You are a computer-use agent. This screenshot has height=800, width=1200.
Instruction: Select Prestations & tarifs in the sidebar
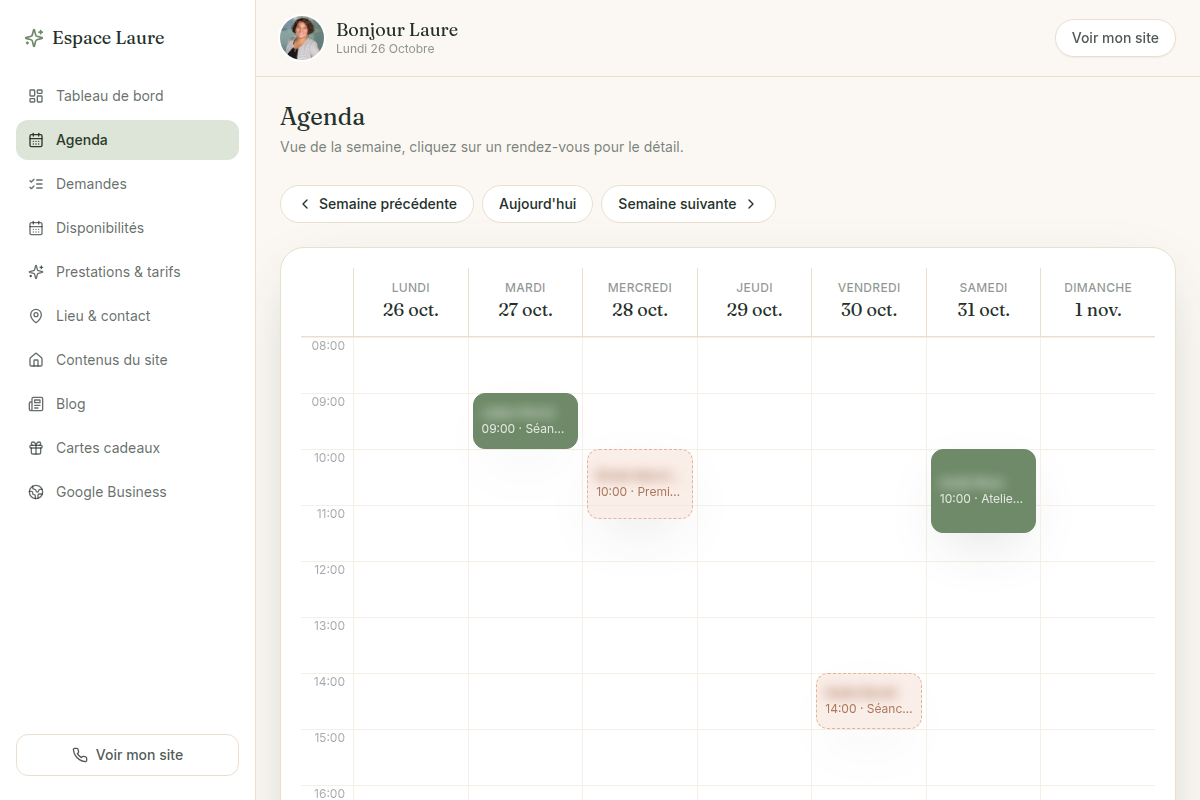coord(127,272)
